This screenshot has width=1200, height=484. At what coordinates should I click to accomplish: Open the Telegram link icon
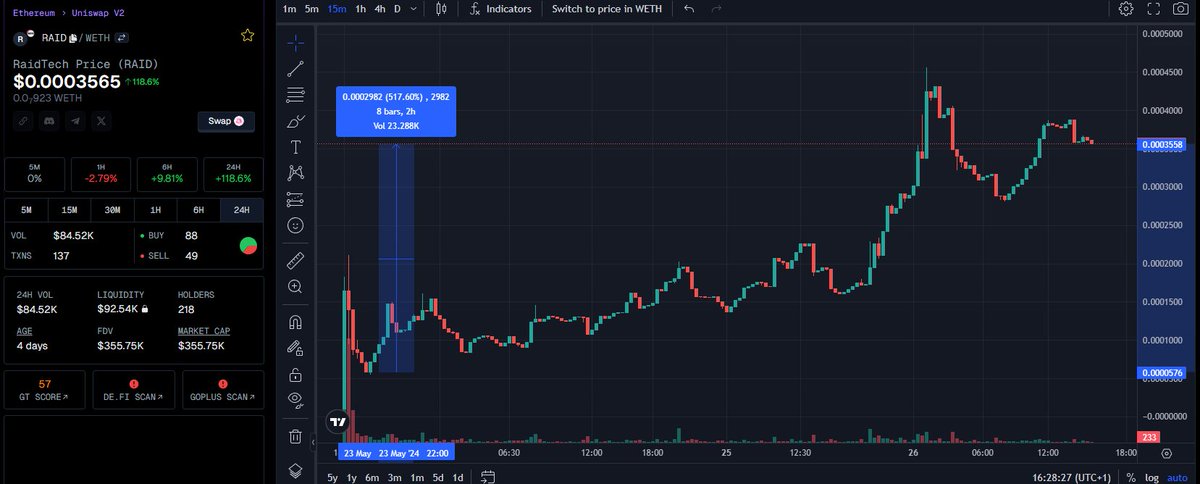tap(74, 120)
